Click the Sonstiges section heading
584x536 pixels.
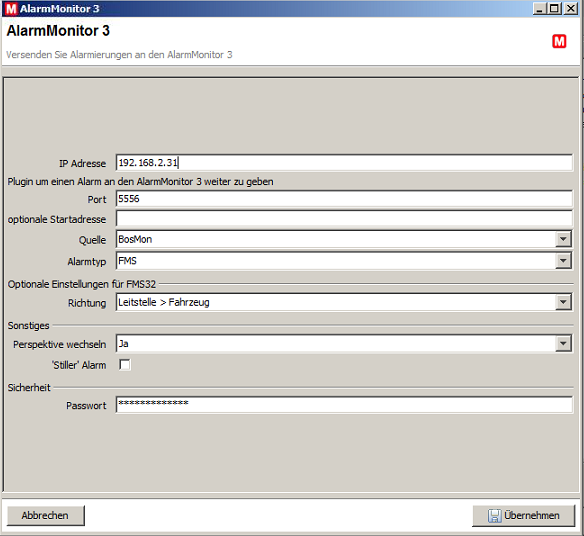(x=29, y=326)
